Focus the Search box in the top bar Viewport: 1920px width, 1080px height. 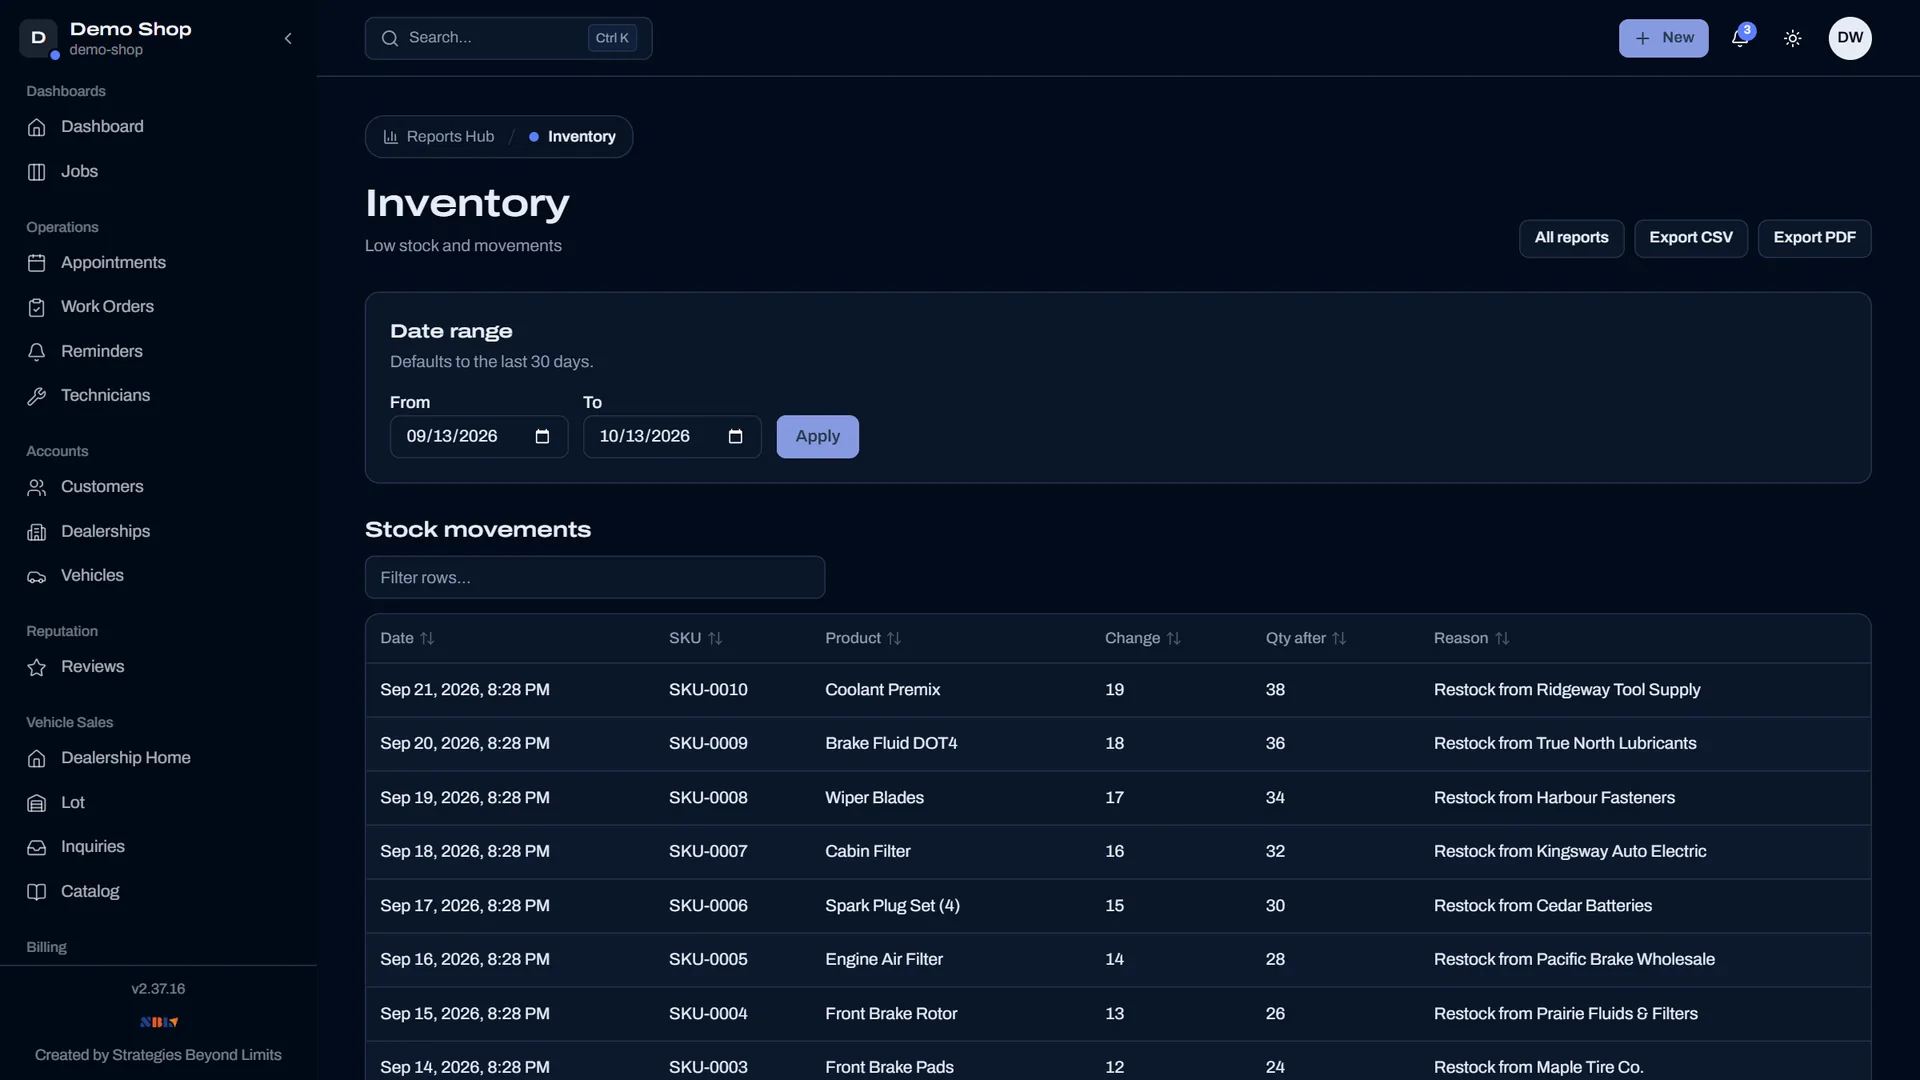508,38
